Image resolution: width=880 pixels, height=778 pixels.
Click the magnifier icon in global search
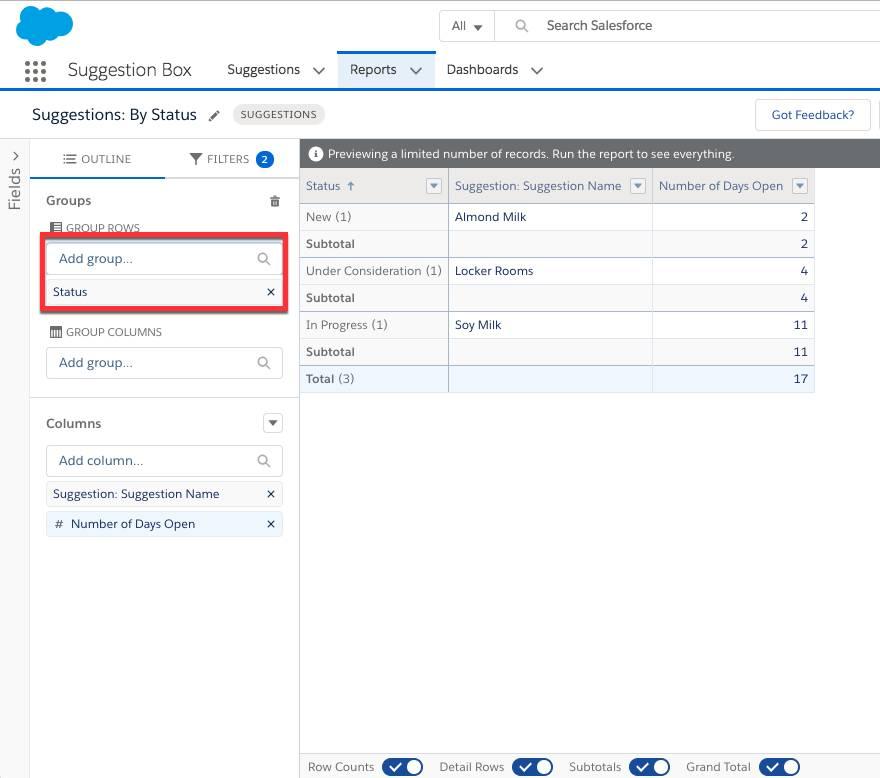coord(521,26)
